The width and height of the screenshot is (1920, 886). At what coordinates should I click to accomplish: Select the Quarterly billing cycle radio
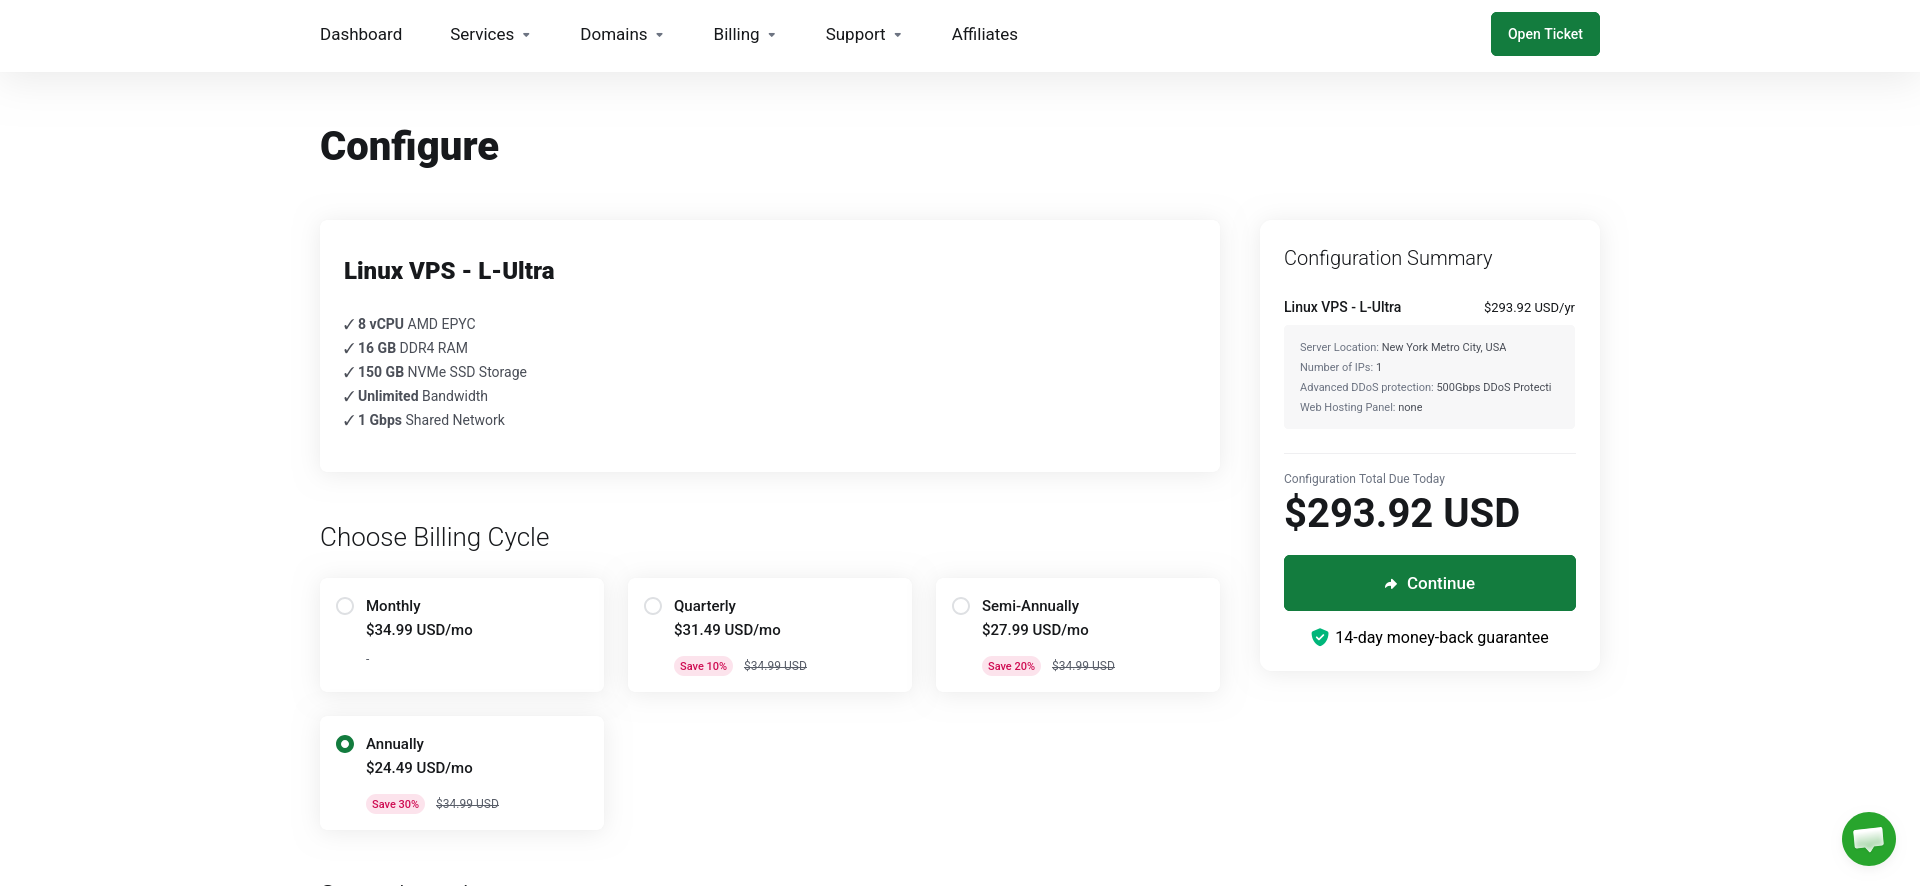click(653, 606)
